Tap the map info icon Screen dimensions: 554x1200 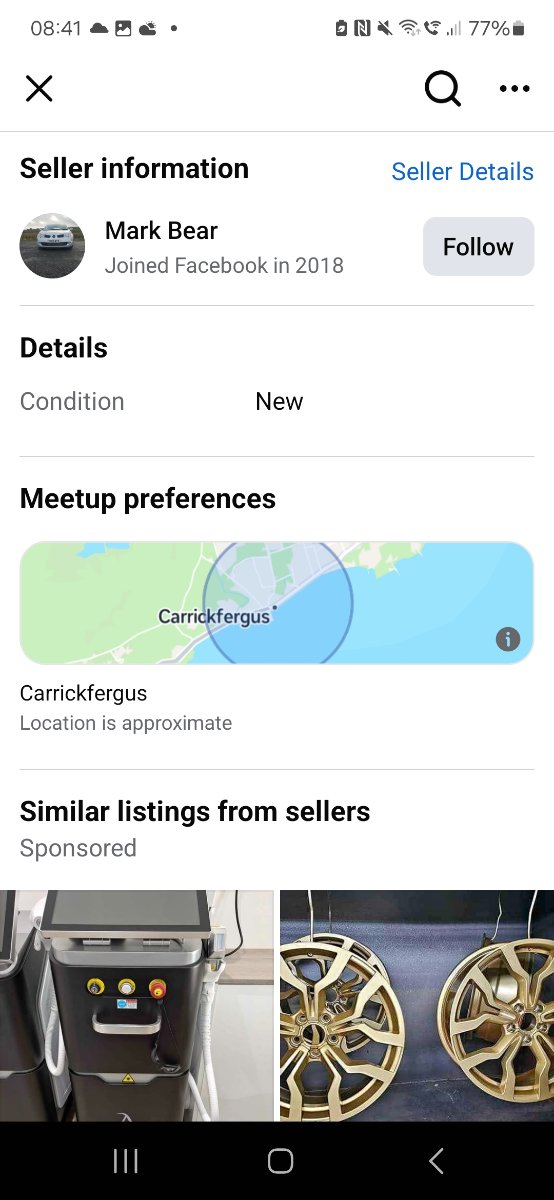(508, 639)
